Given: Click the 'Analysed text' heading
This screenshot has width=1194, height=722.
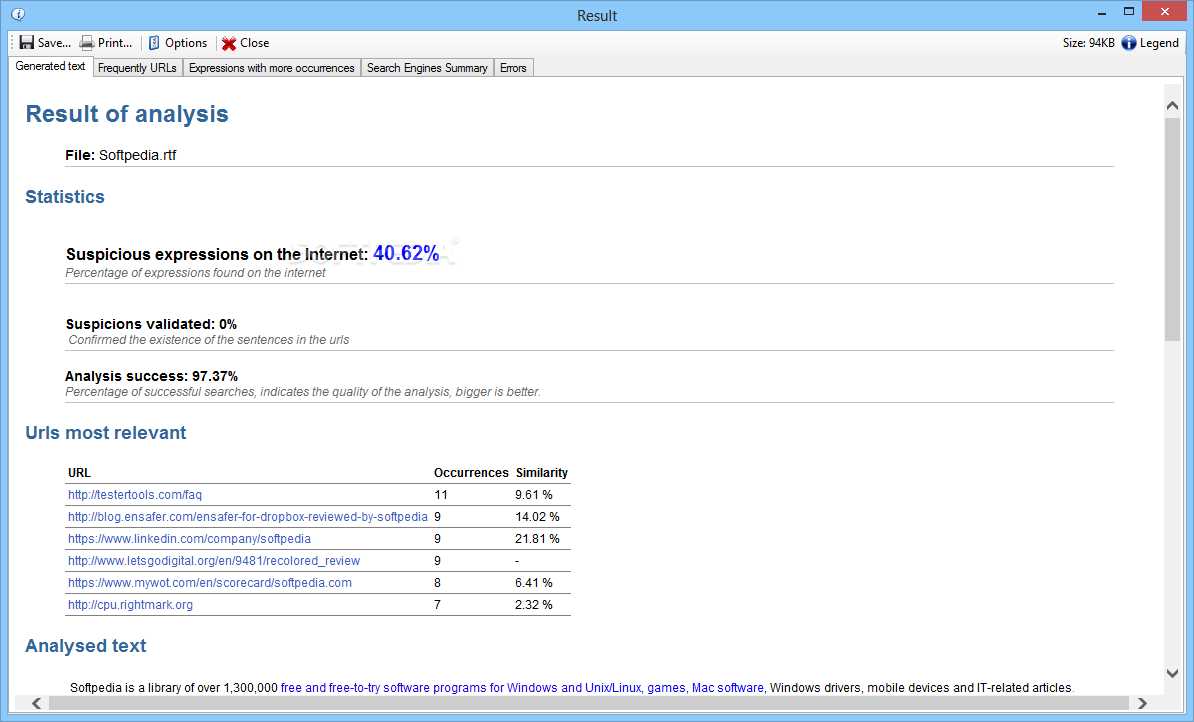Looking at the screenshot, I should pyautogui.click(x=85, y=646).
